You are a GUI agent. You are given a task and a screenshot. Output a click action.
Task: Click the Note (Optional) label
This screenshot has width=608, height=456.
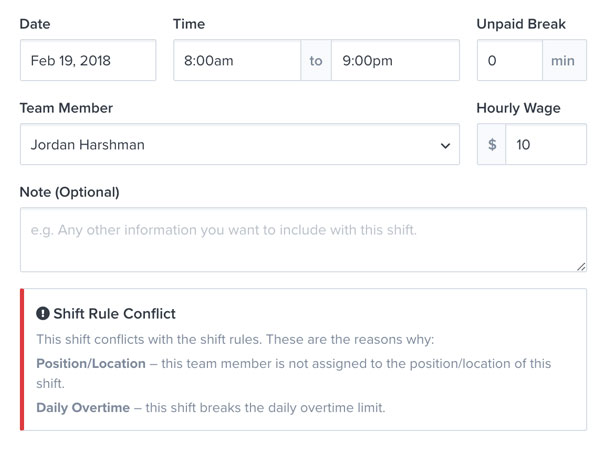[69, 192]
